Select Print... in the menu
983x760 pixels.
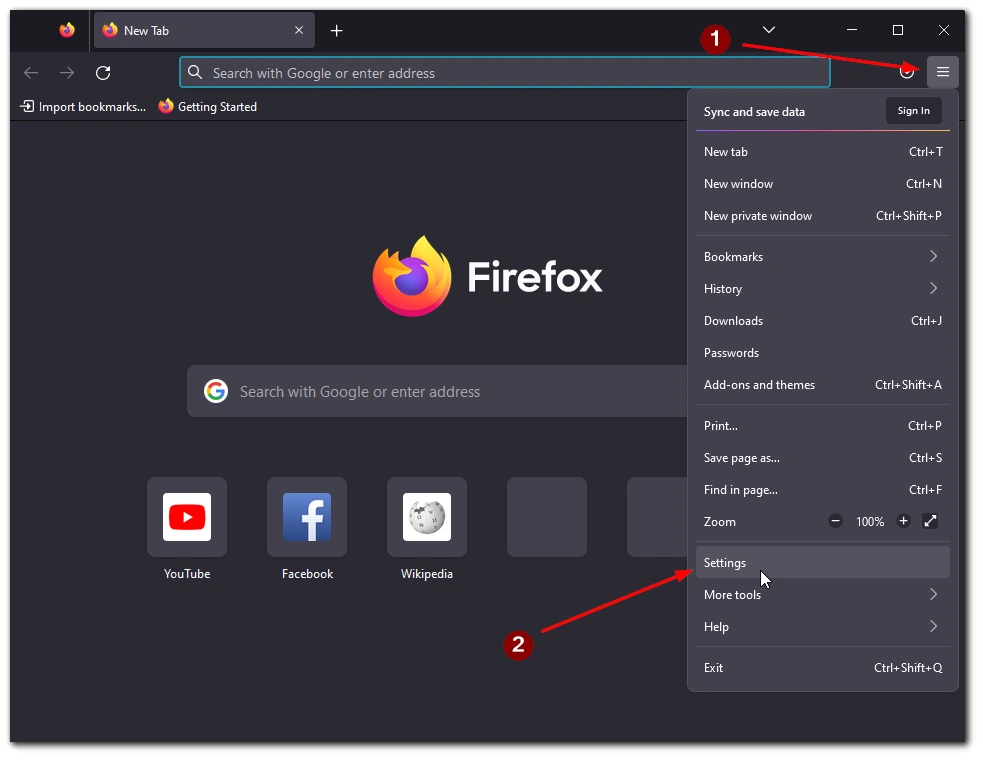(823, 426)
